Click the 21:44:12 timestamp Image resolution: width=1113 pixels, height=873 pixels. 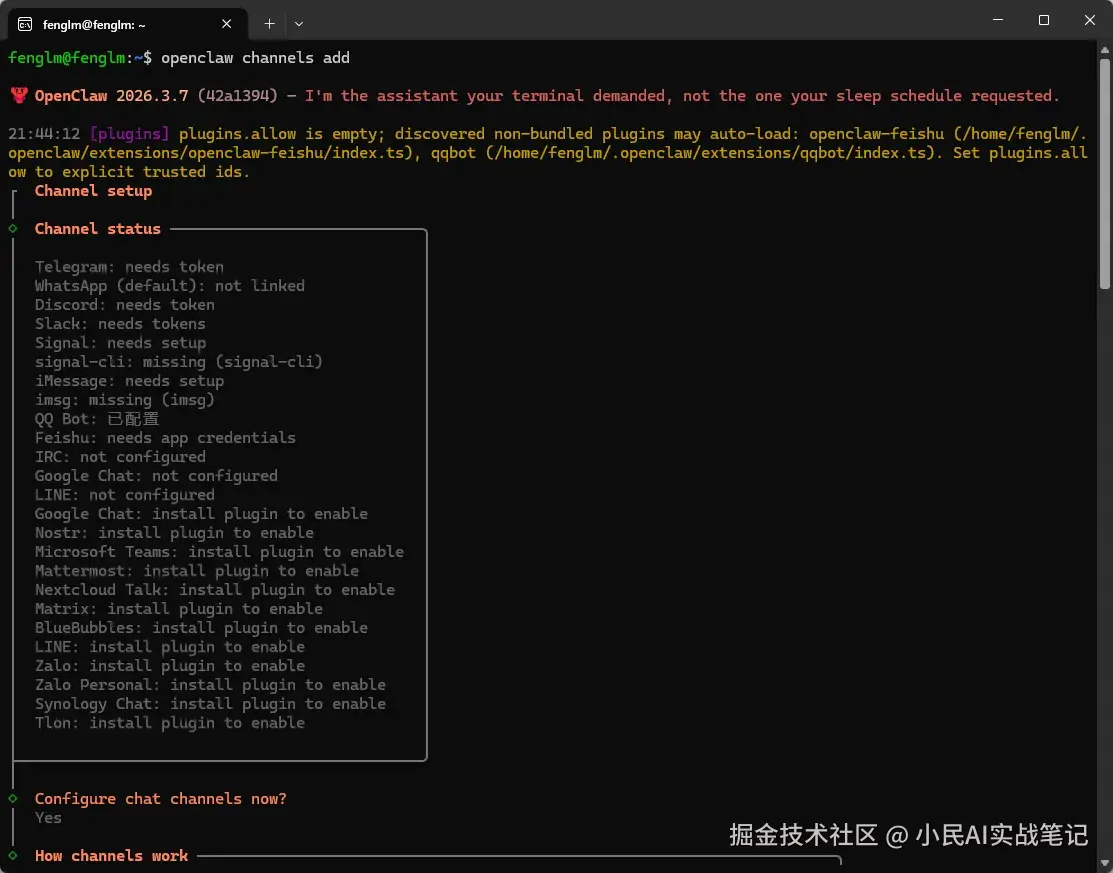[43, 133]
